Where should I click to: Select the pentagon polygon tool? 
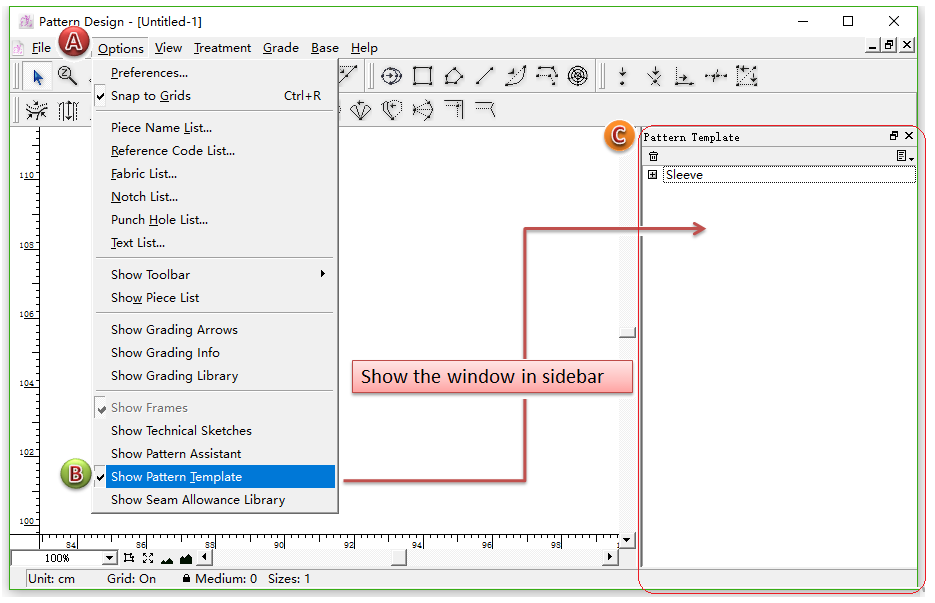tap(454, 76)
